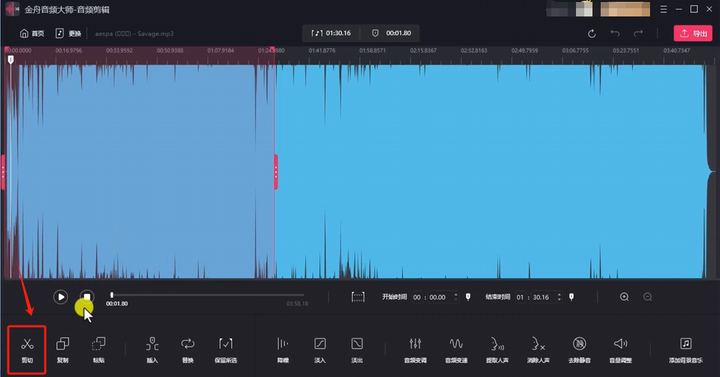Screen dimensions: 720x377
Task: Click the red Export (导出) button
Action: coord(693,34)
